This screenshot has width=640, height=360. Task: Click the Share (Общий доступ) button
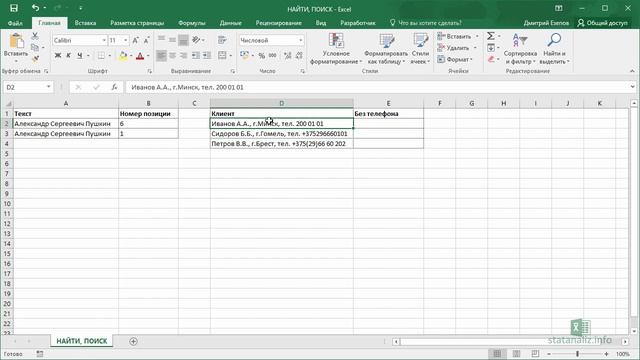tap(603, 23)
